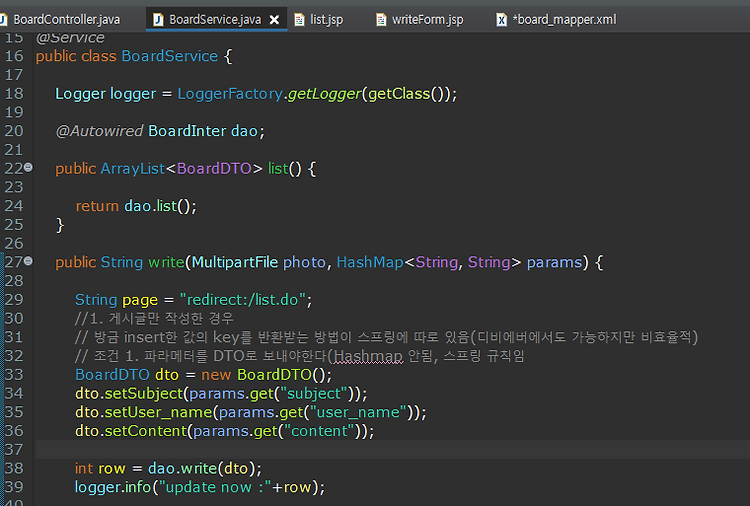Screen dimensions: 750x506
Task: Click the underlined word Hashmap in comment
Action: (368, 356)
